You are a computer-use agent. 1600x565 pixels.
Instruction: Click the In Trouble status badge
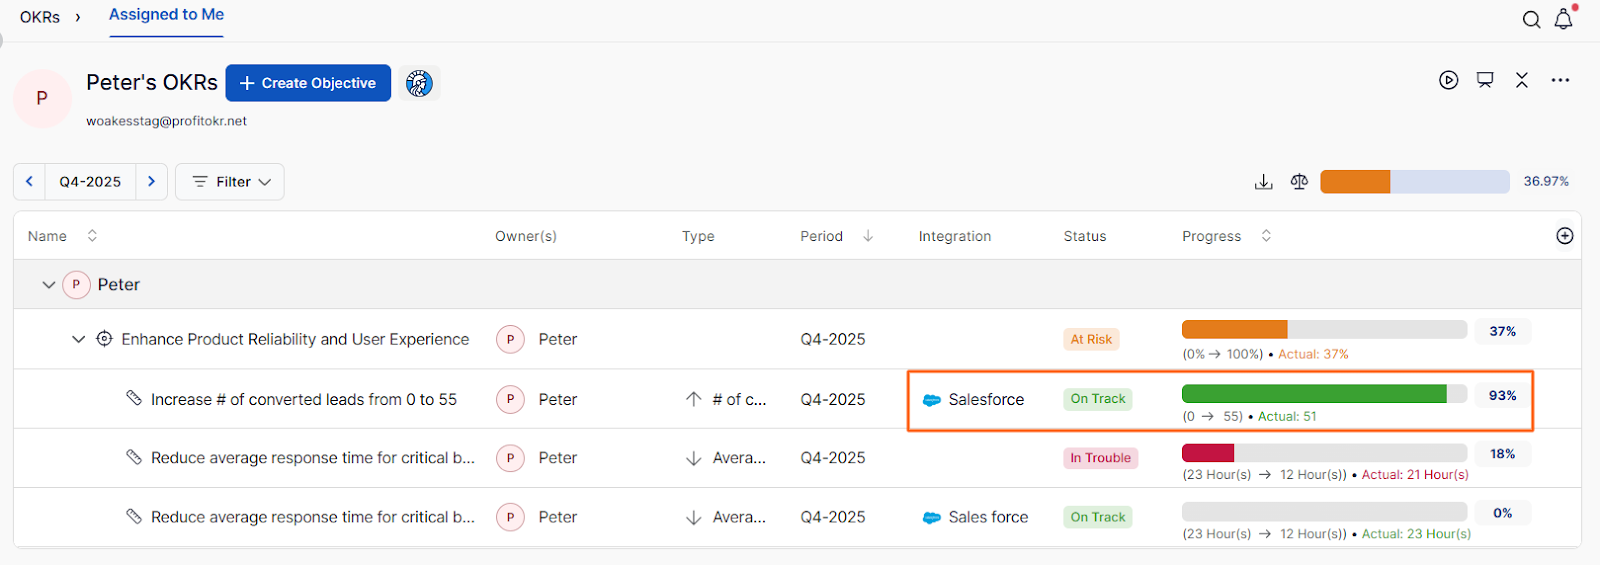[x=1100, y=458]
